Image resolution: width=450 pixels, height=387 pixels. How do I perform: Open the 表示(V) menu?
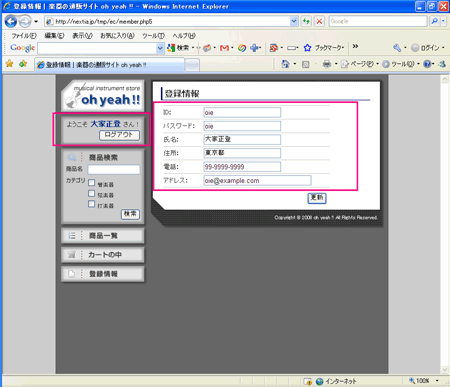(x=82, y=36)
